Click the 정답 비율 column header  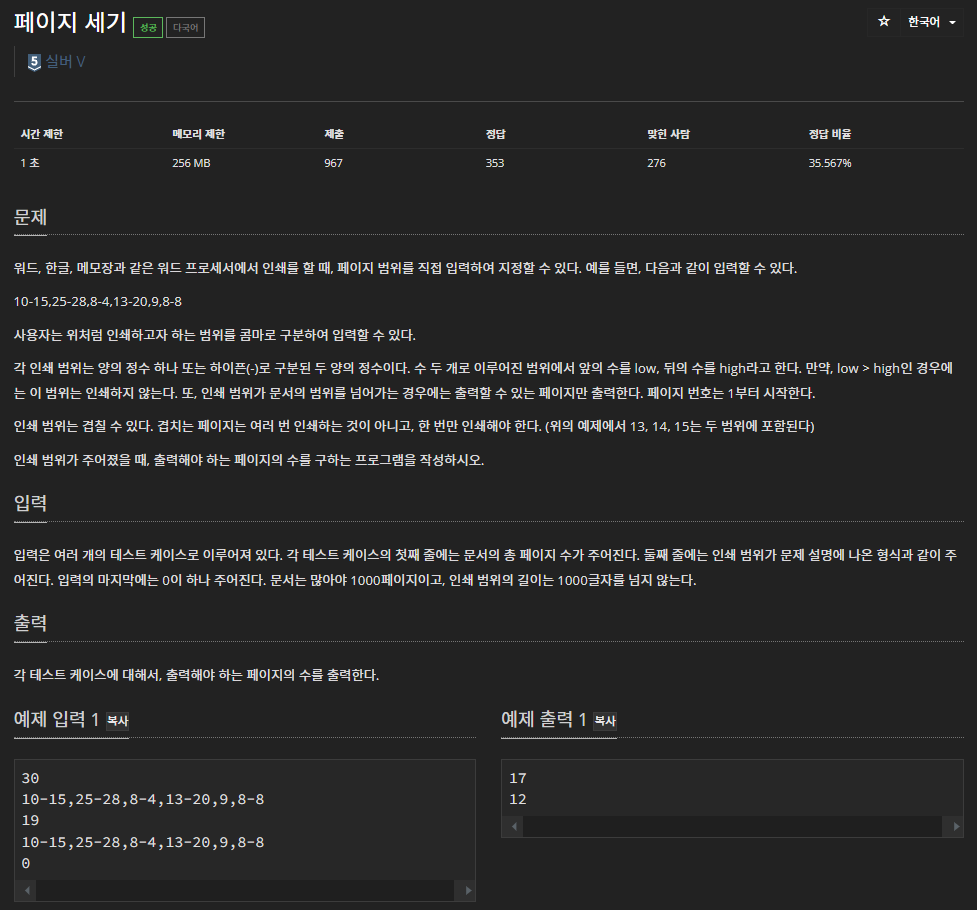829,134
